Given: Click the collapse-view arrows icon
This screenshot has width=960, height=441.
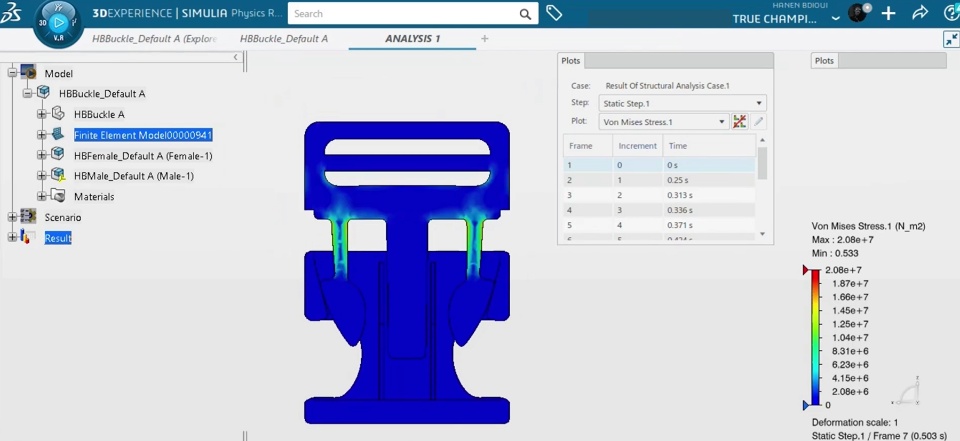Looking at the screenshot, I should (951, 39).
